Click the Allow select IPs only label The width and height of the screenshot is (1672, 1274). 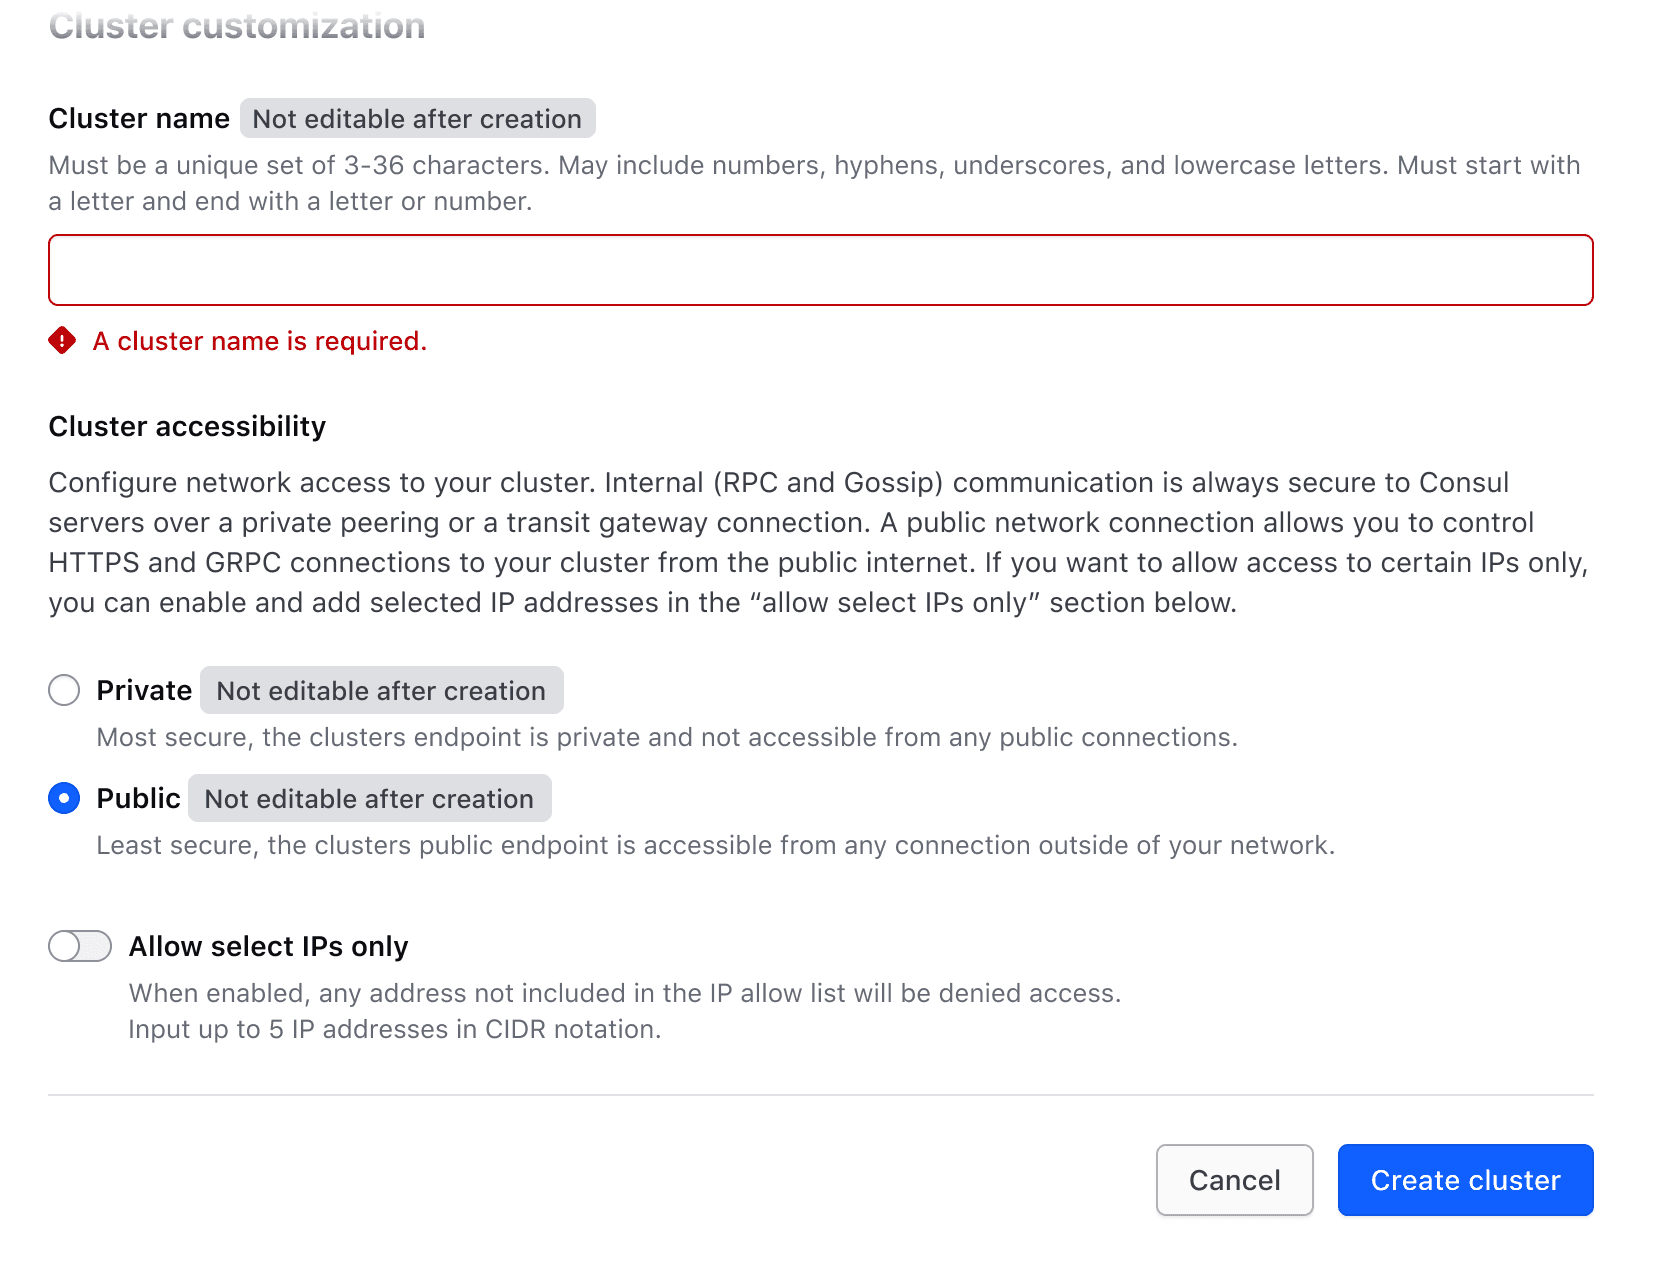point(268,945)
